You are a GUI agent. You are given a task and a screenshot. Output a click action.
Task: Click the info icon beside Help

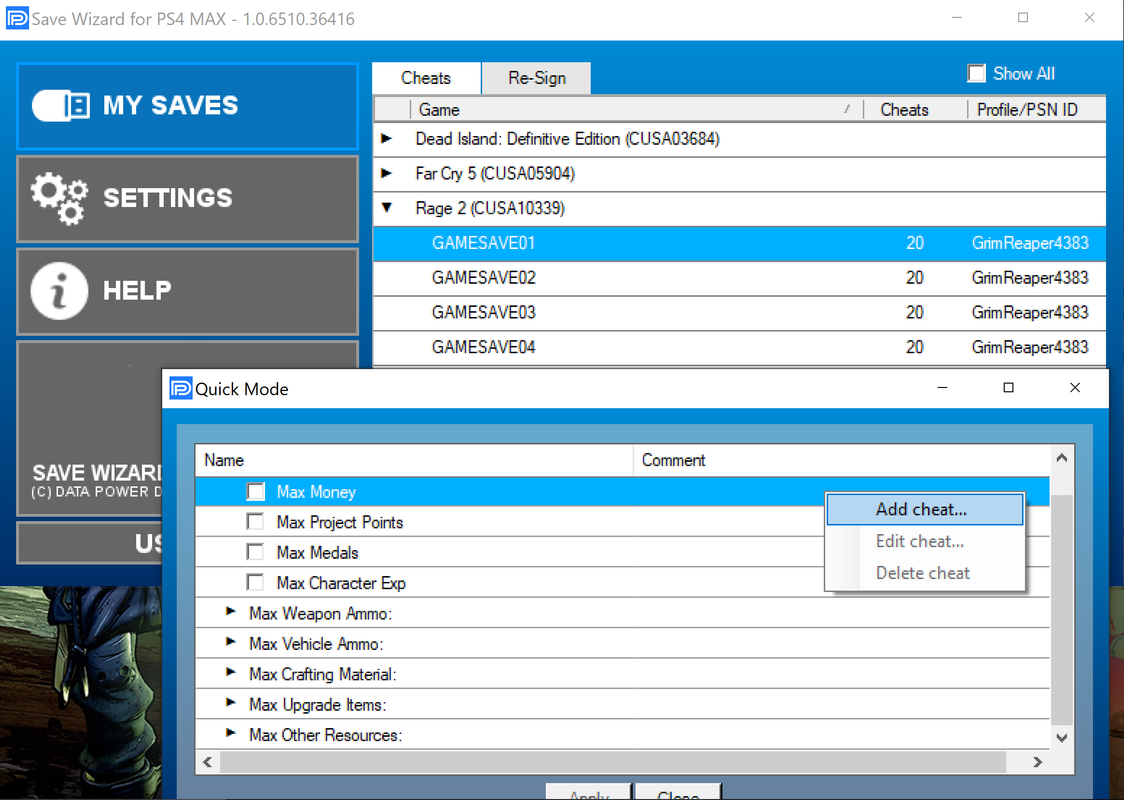(59, 290)
